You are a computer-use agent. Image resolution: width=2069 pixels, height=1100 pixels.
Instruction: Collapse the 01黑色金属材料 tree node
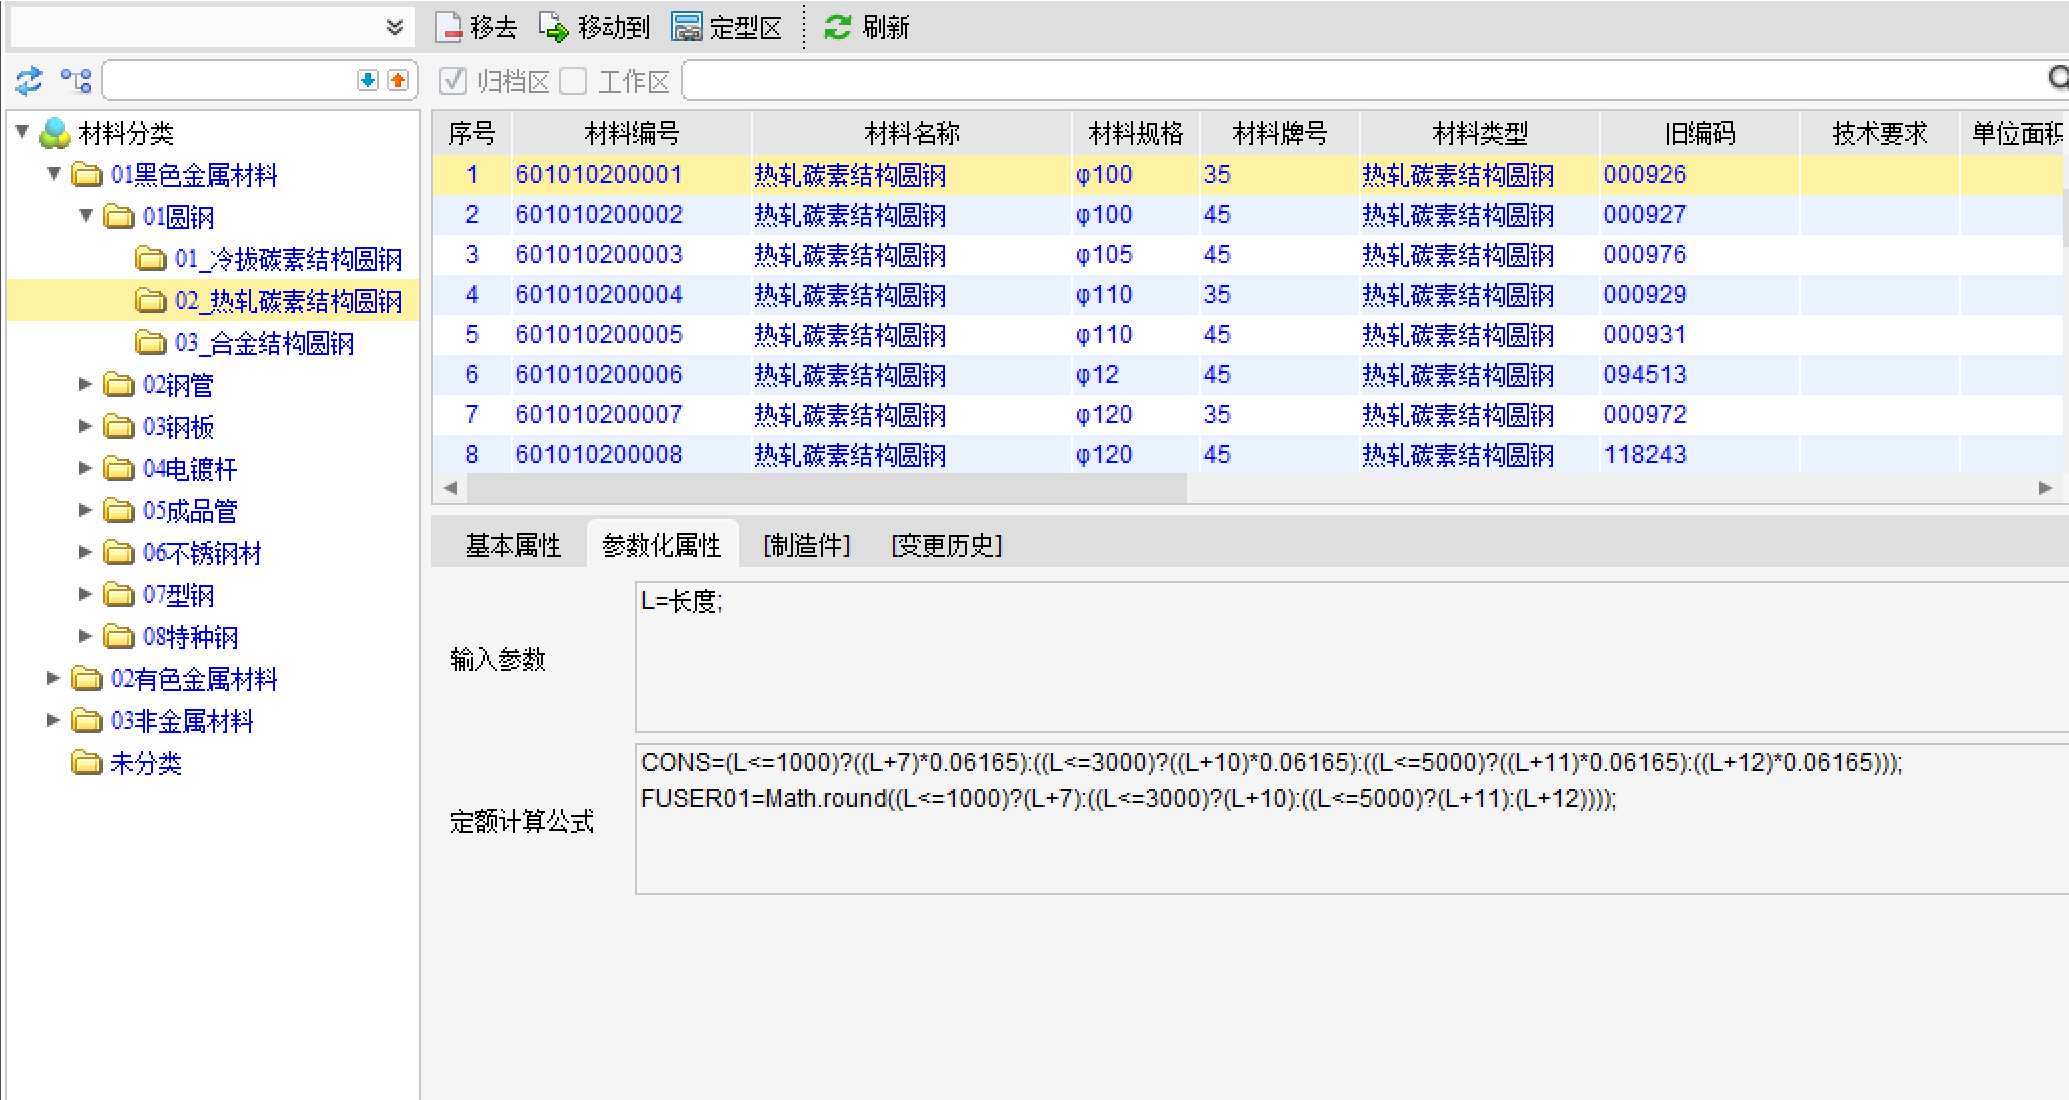point(54,174)
